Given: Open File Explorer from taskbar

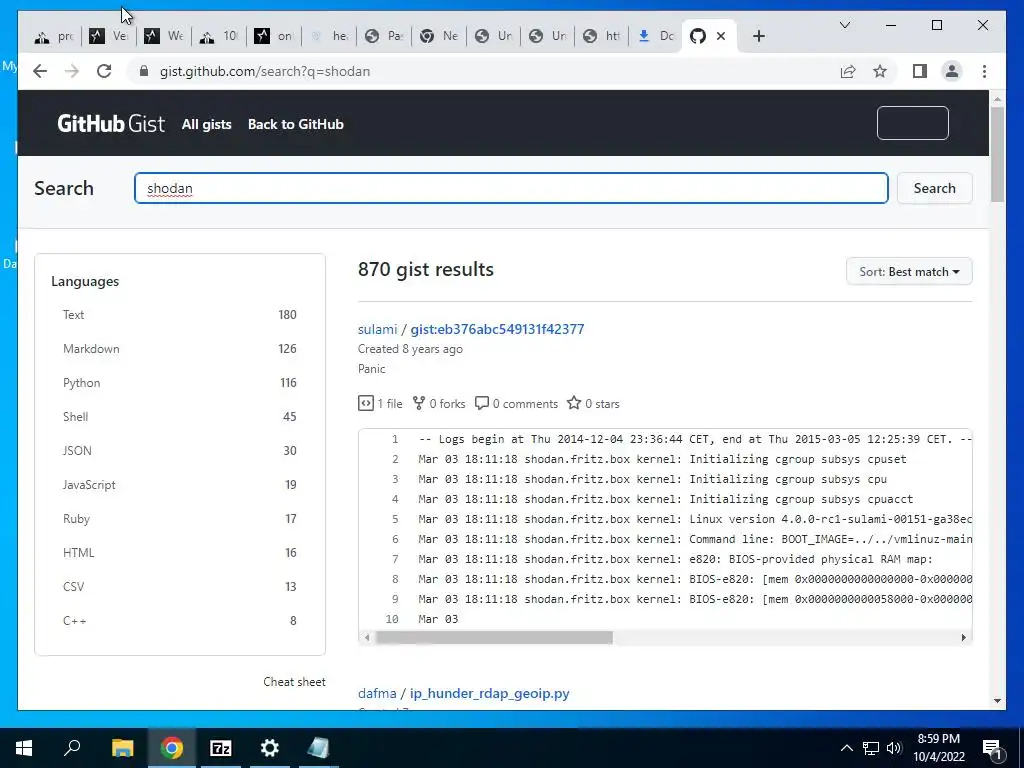Looking at the screenshot, I should (122, 748).
